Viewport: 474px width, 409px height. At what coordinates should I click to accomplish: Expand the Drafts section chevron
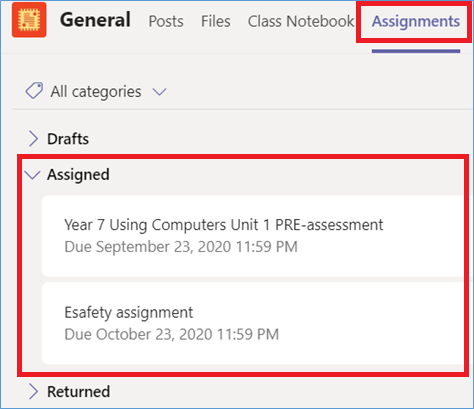(33, 139)
